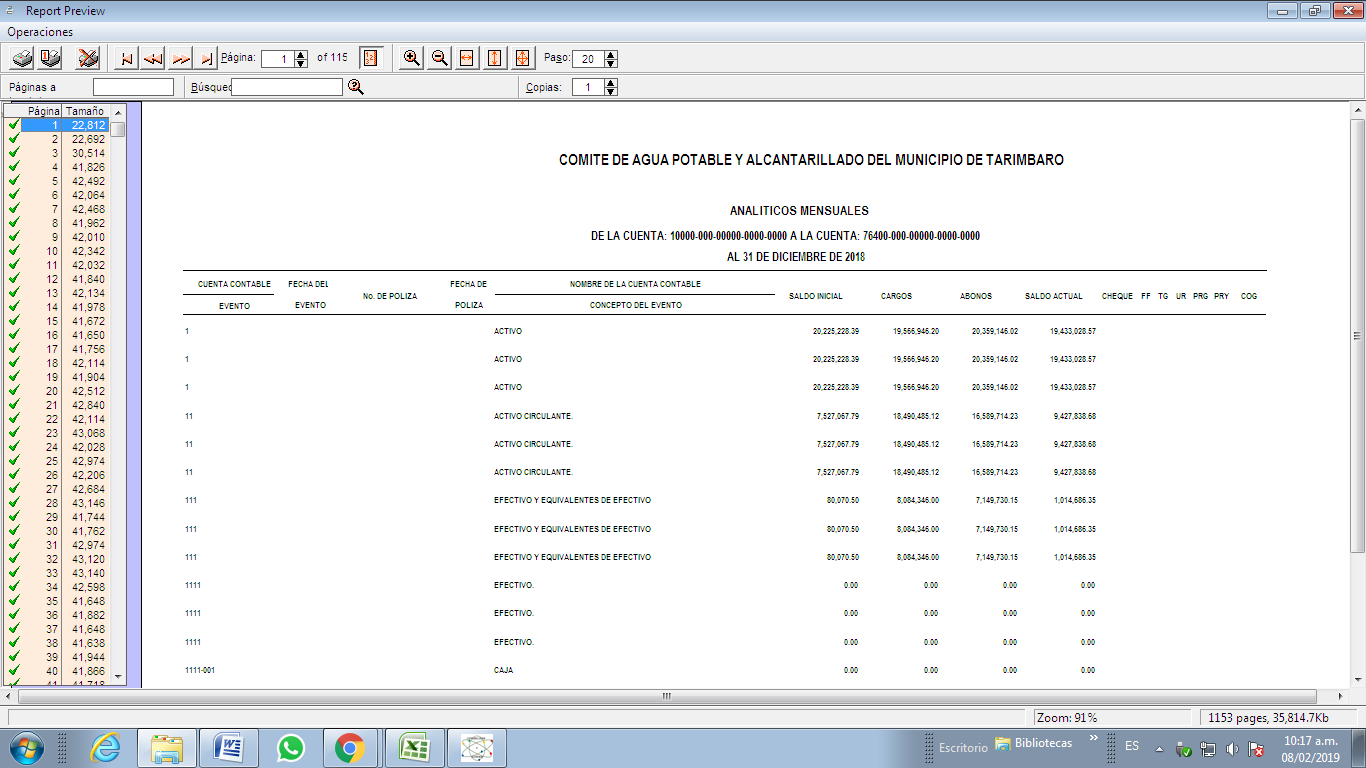Click the Tamaño column header
1366x768 pixels.
[x=85, y=111]
